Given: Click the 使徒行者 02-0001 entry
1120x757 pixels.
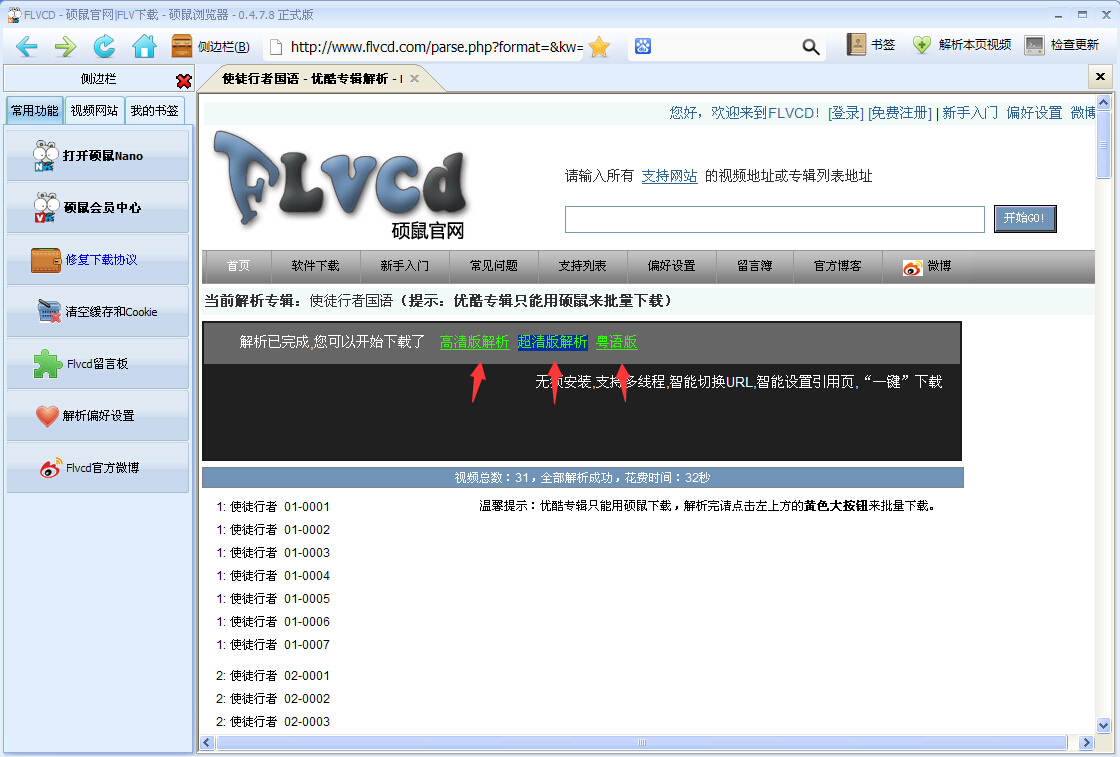Looking at the screenshot, I should [x=273, y=676].
